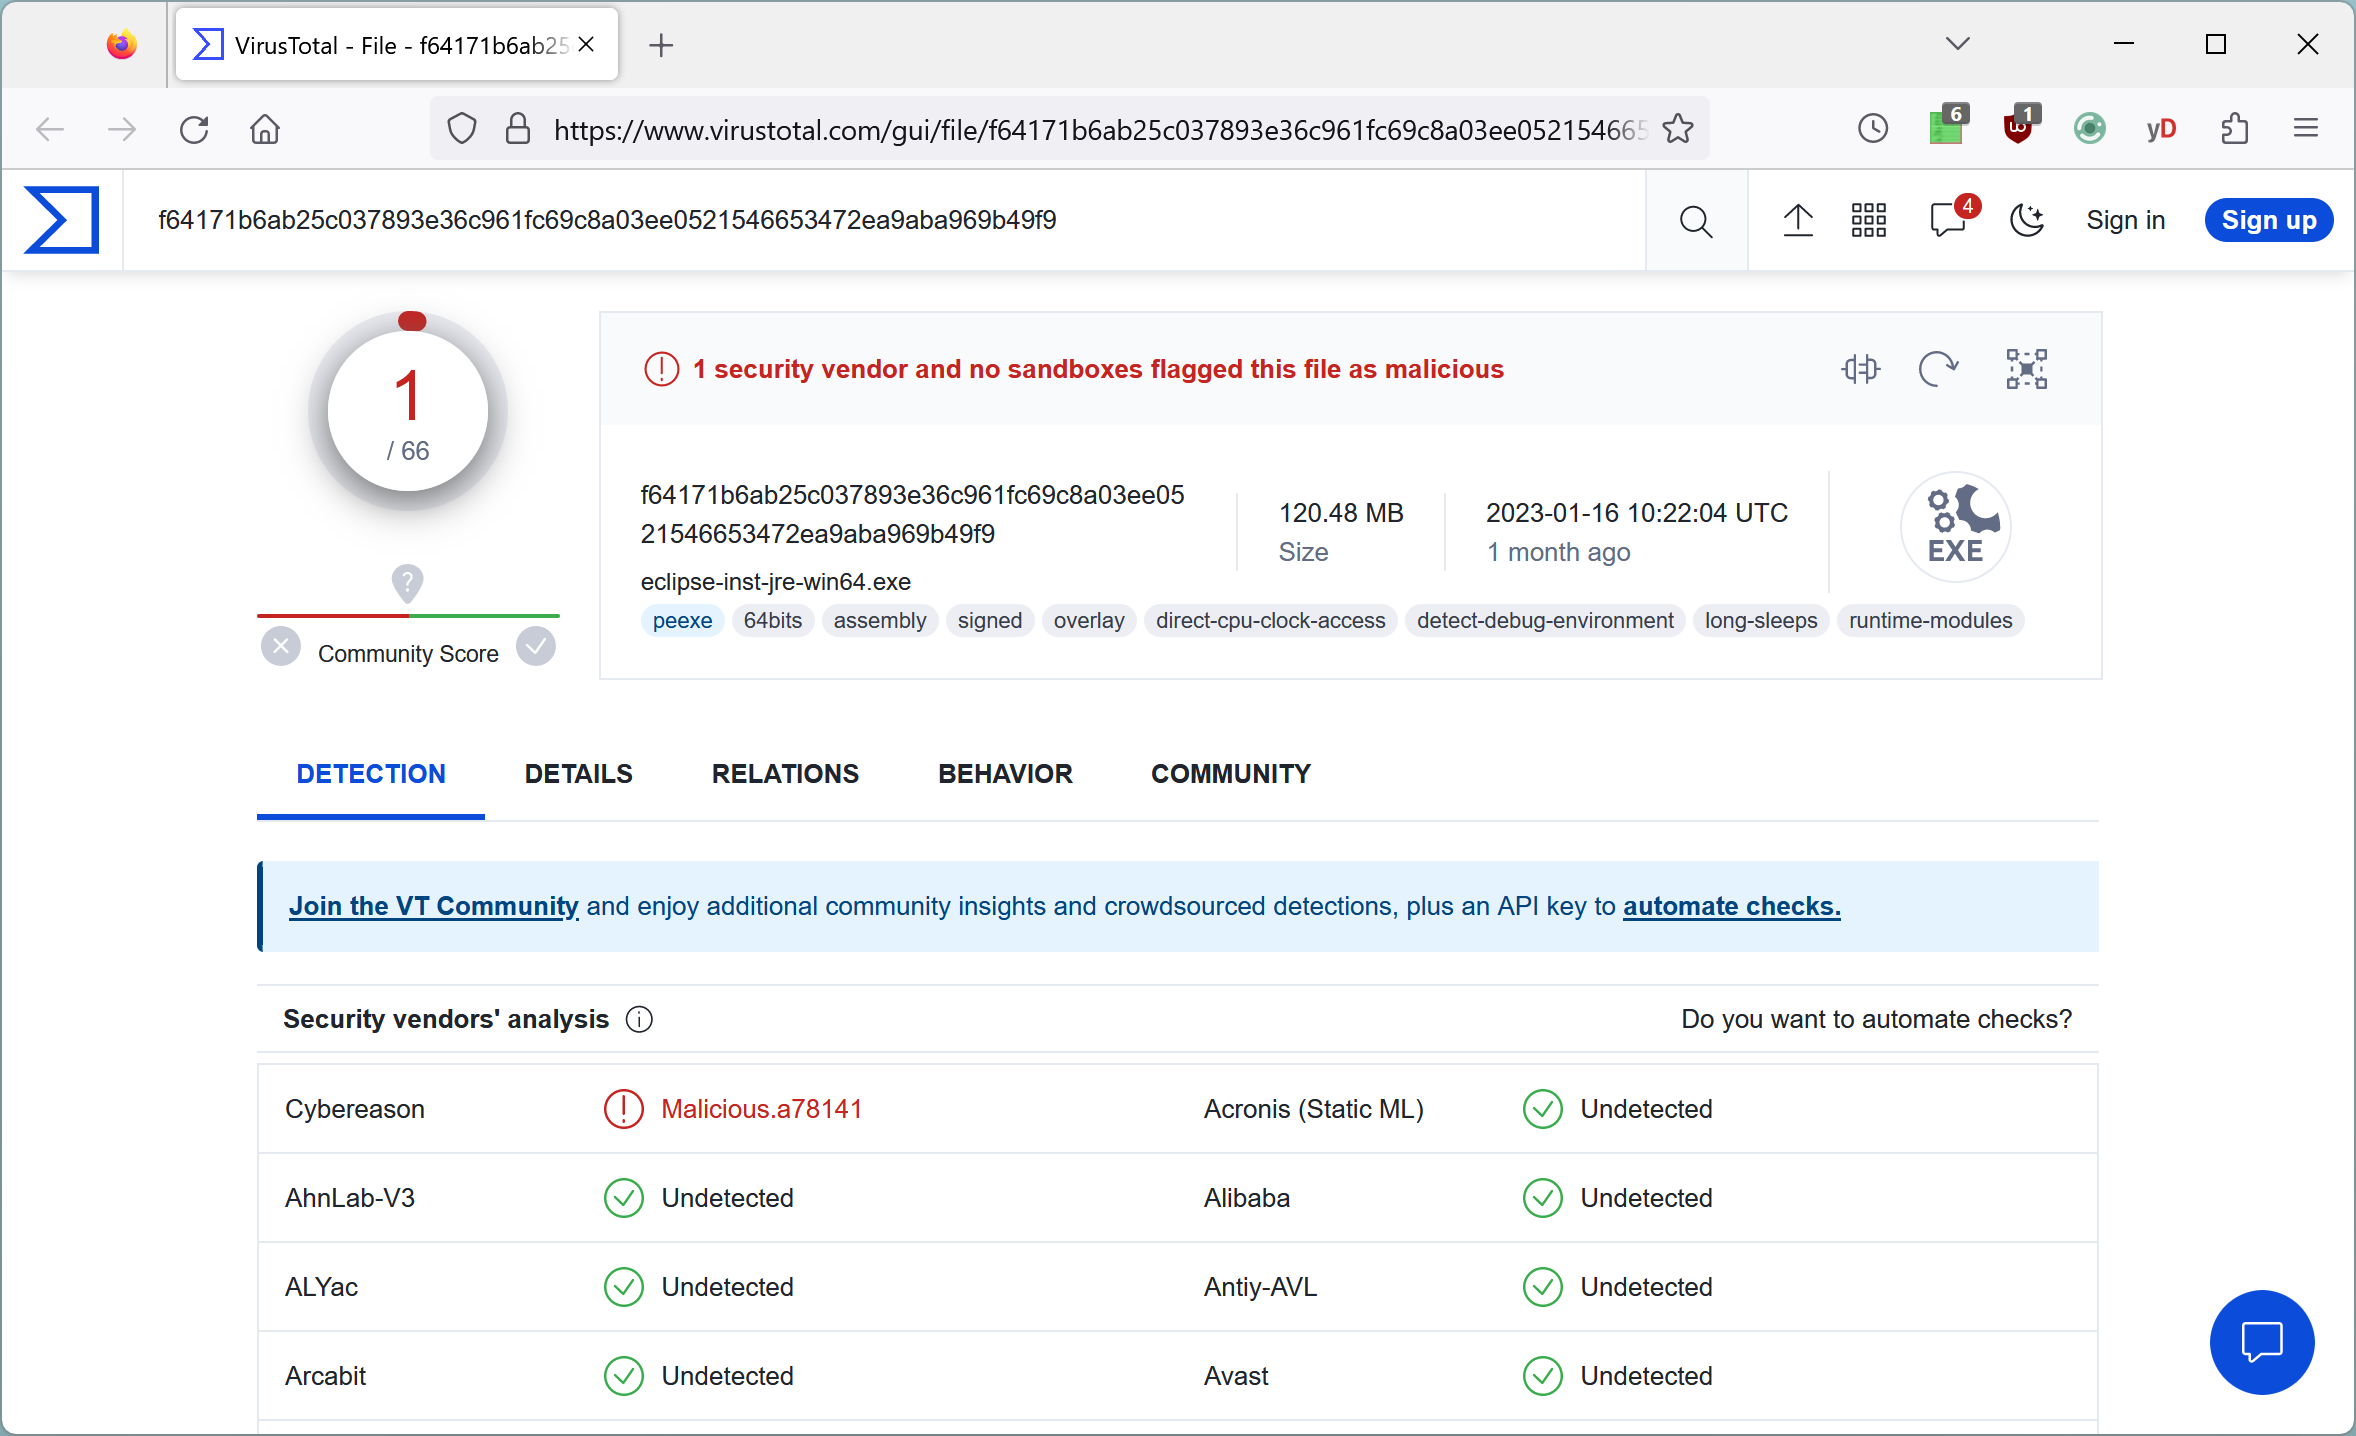
Task: Click the EXE file type icon
Action: point(1955,527)
